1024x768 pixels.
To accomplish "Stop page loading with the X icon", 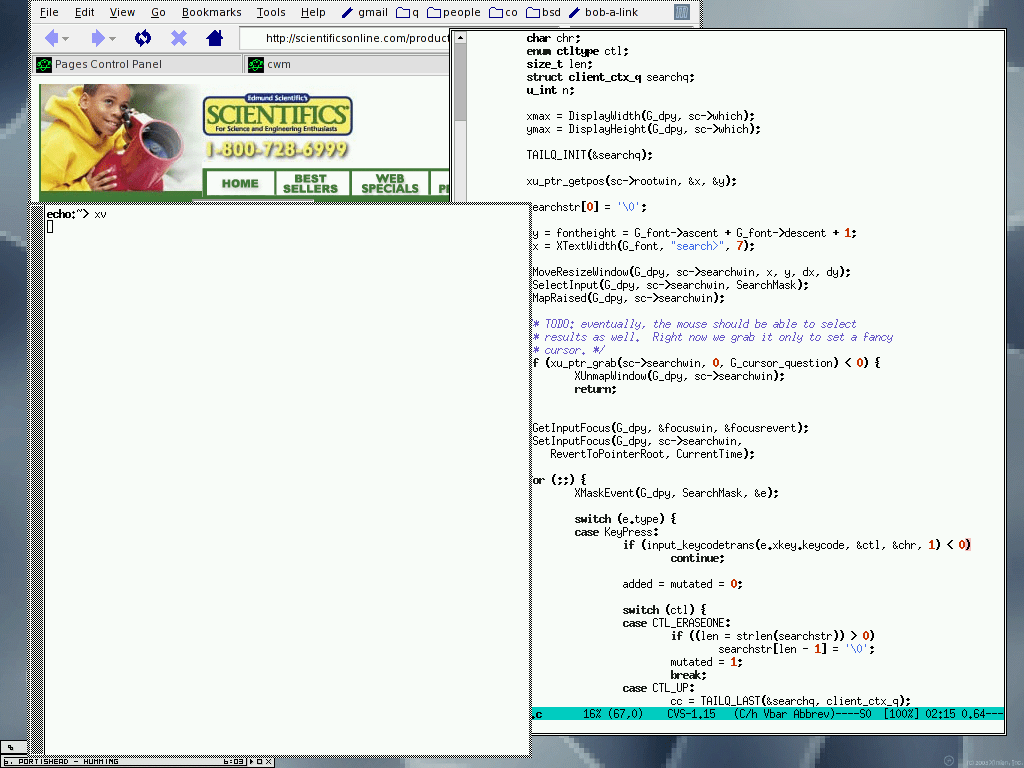I will click(179, 38).
